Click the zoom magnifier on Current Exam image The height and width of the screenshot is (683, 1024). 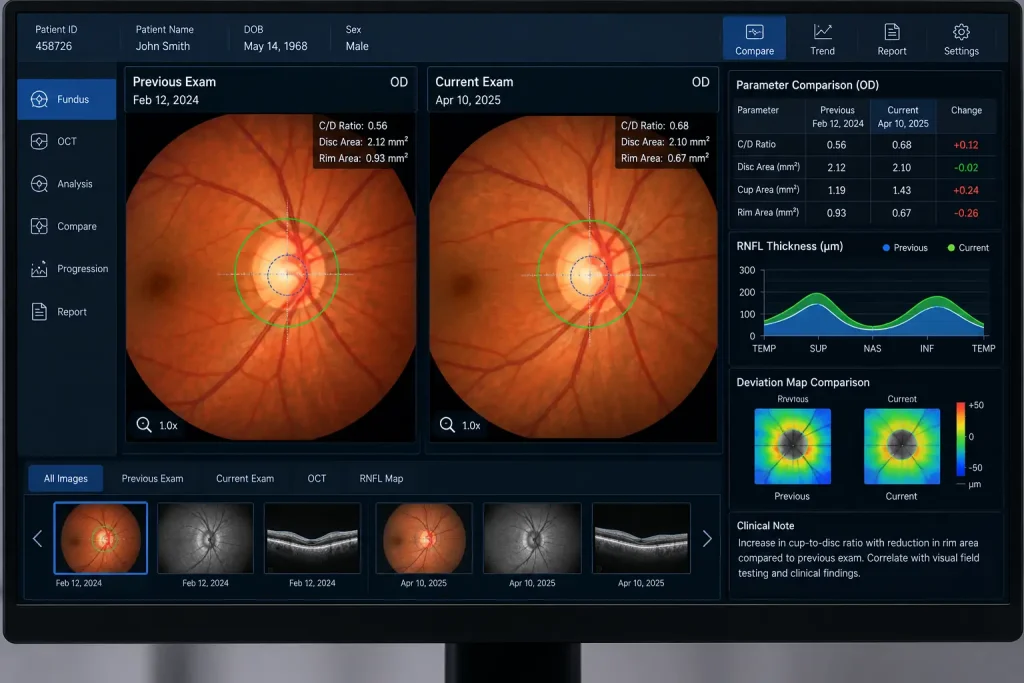click(447, 424)
